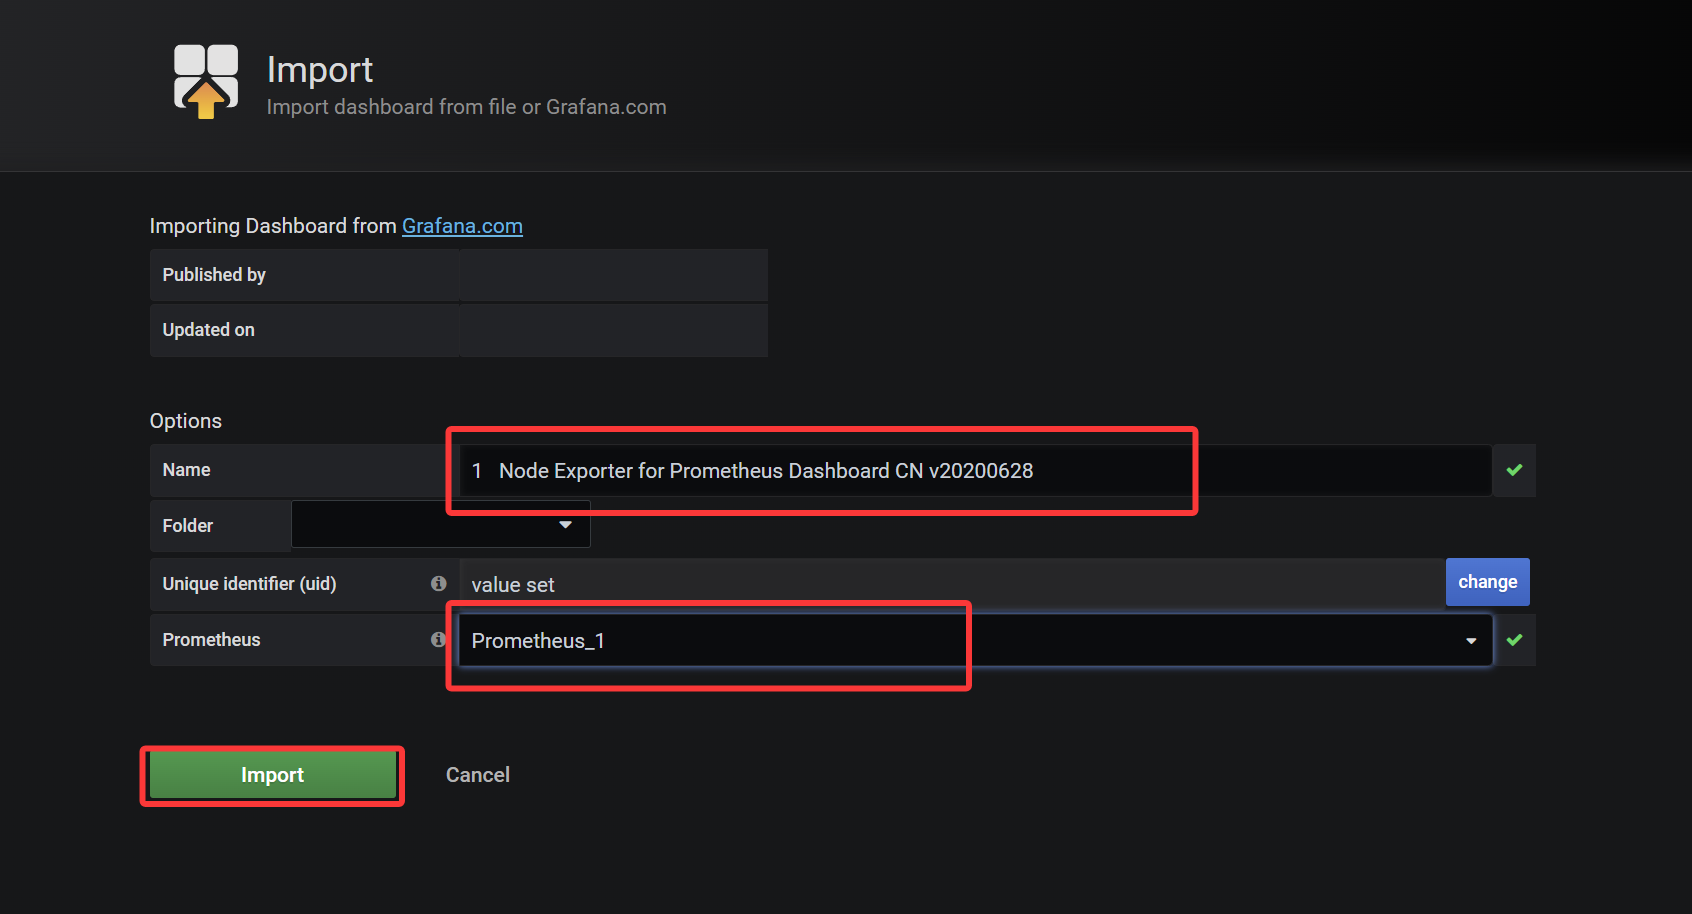Click the 'Options' section heading

[186, 421]
